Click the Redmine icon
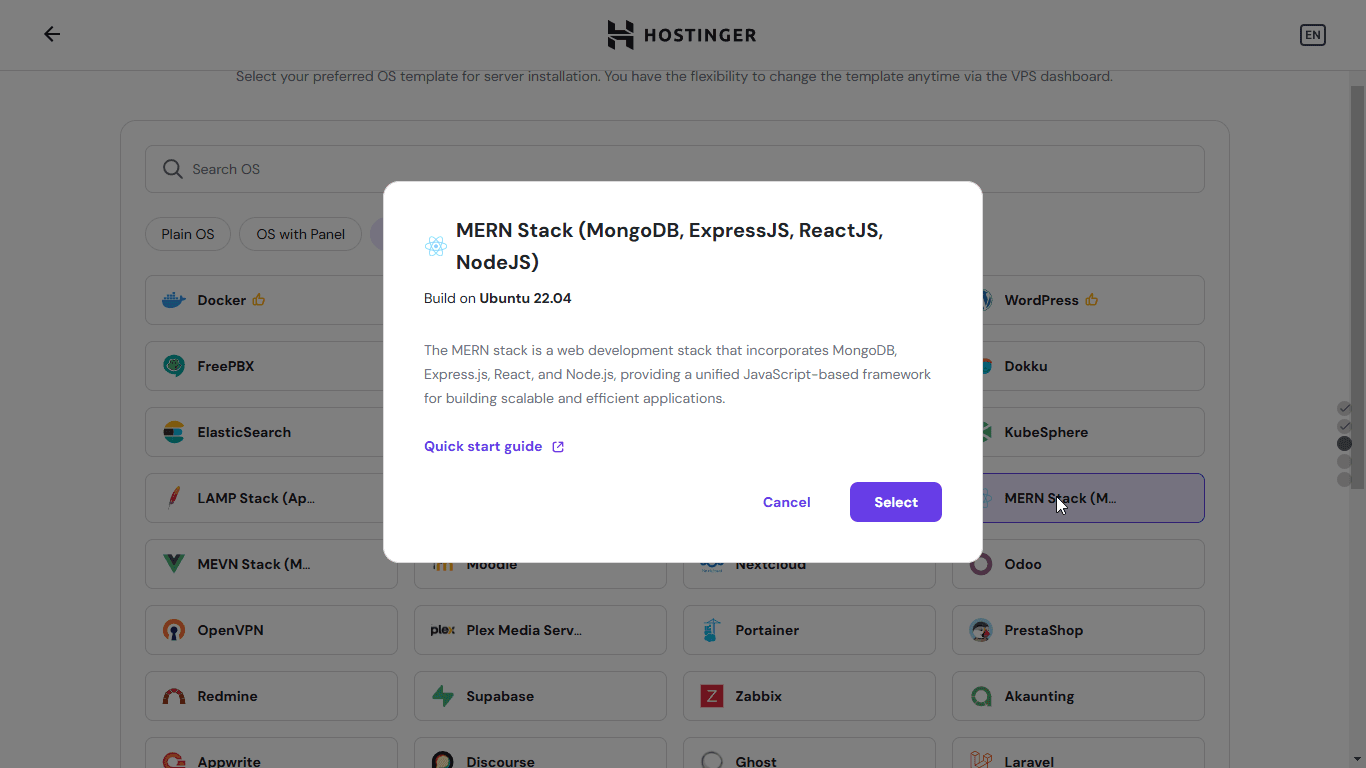 click(x=174, y=696)
